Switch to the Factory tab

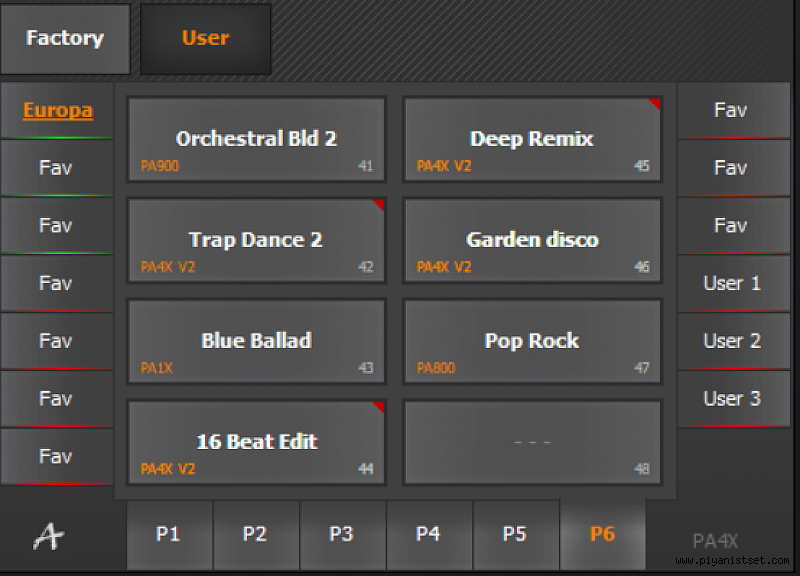click(x=65, y=39)
